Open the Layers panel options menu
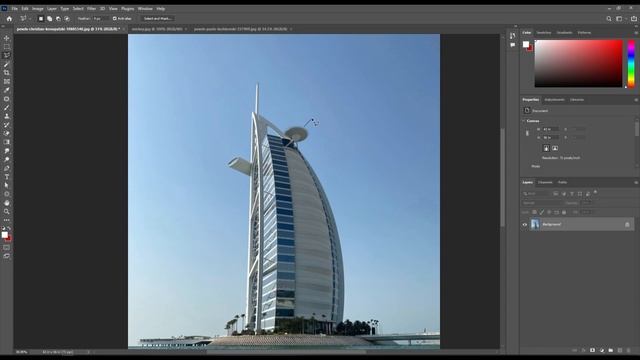Screen dimensions: 640x360 pyautogui.click(x=636, y=182)
